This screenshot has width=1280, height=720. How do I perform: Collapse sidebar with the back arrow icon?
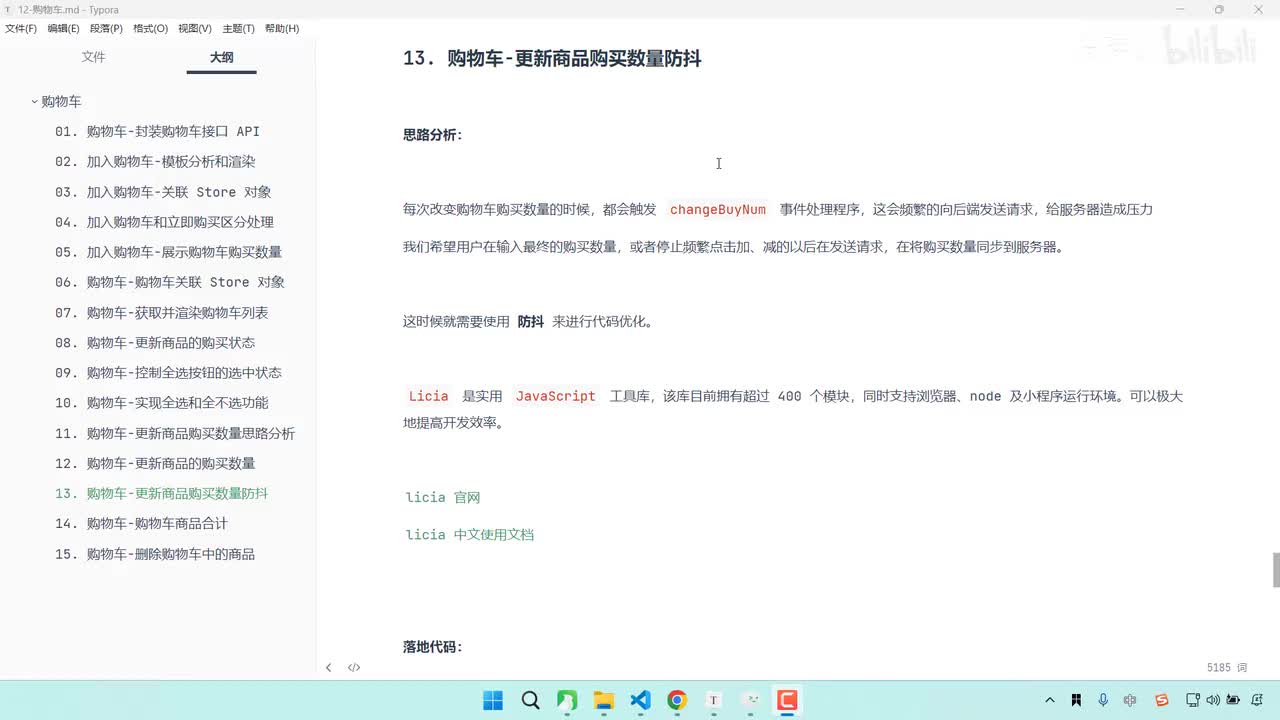(x=328, y=667)
